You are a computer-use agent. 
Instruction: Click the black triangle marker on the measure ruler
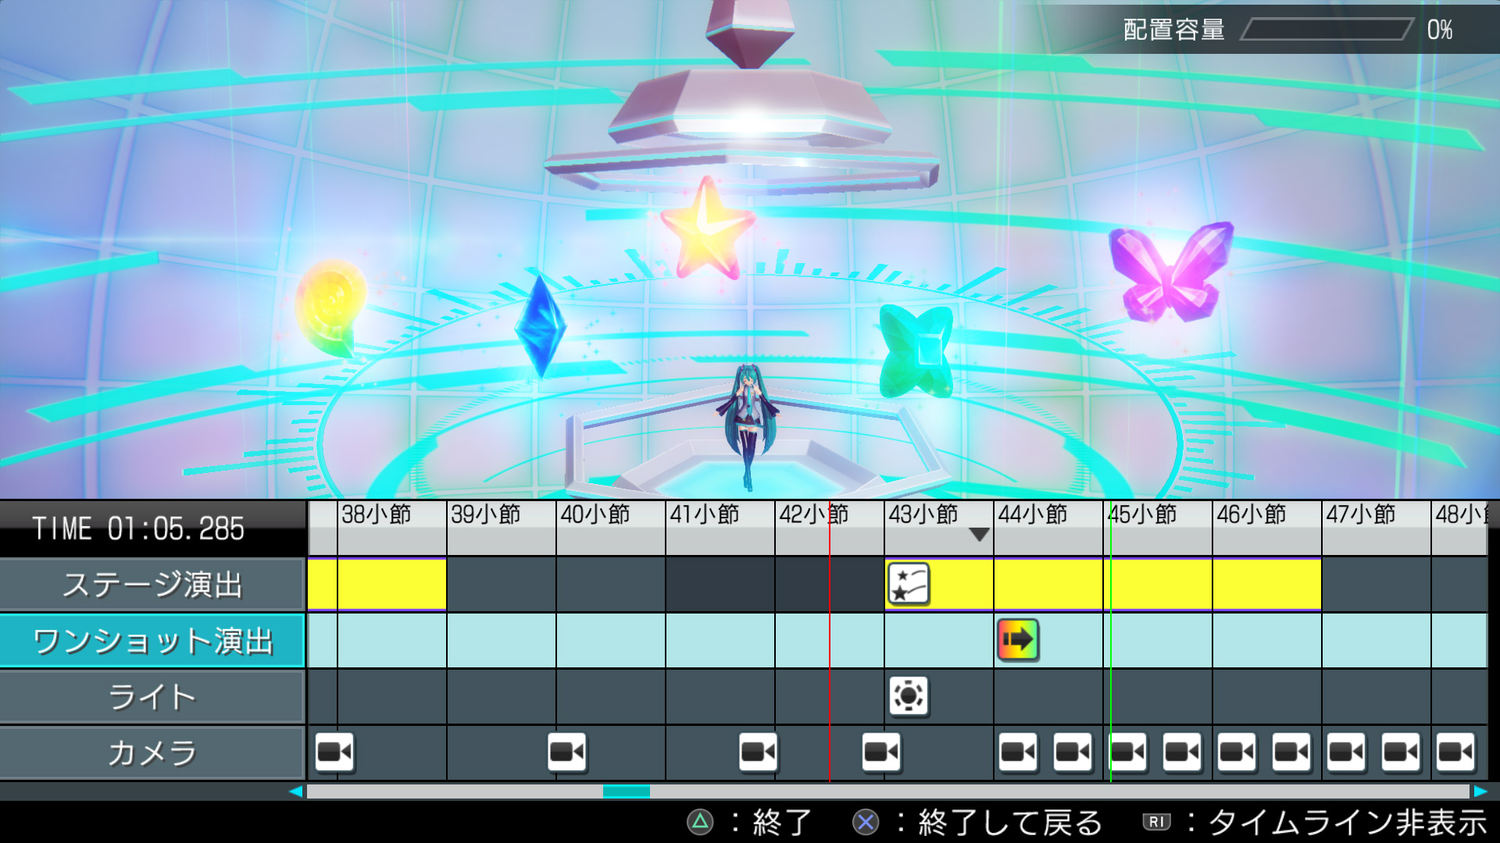click(980, 535)
